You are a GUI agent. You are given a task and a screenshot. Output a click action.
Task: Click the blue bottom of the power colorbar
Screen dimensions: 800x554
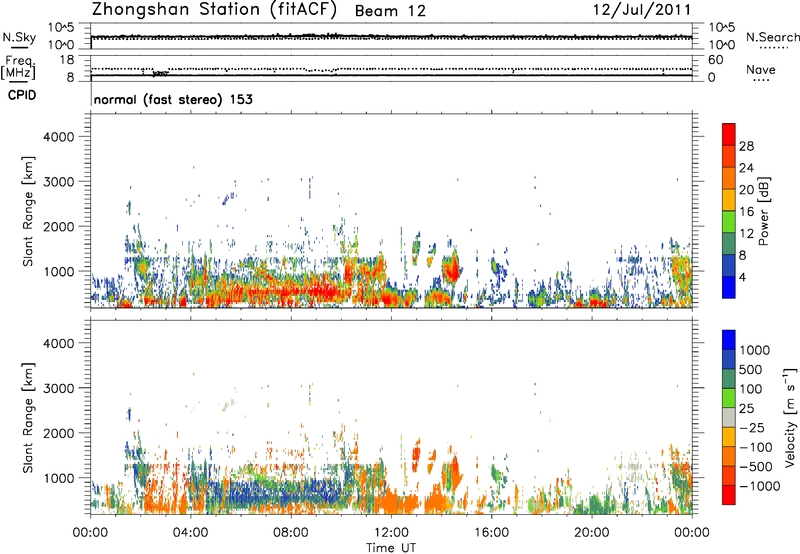[729, 287]
